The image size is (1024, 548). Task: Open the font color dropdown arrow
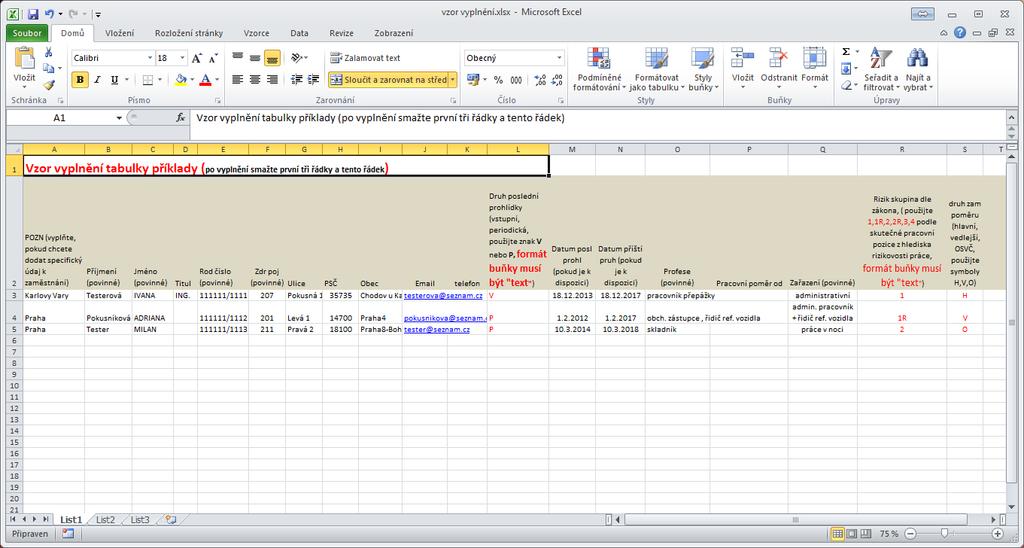point(217,80)
